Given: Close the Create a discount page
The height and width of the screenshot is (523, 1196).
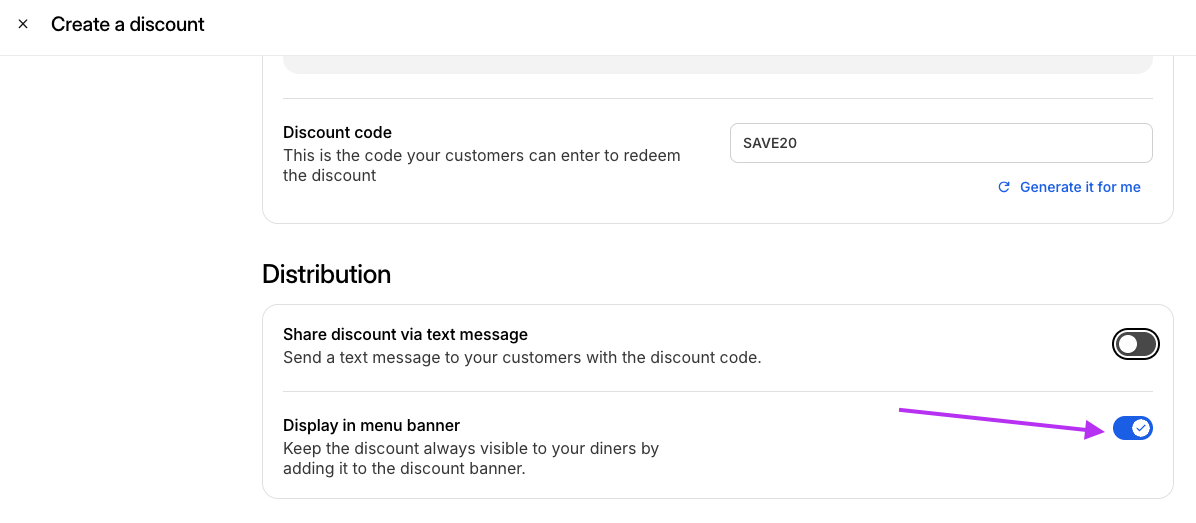Looking at the screenshot, I should tap(23, 24).
